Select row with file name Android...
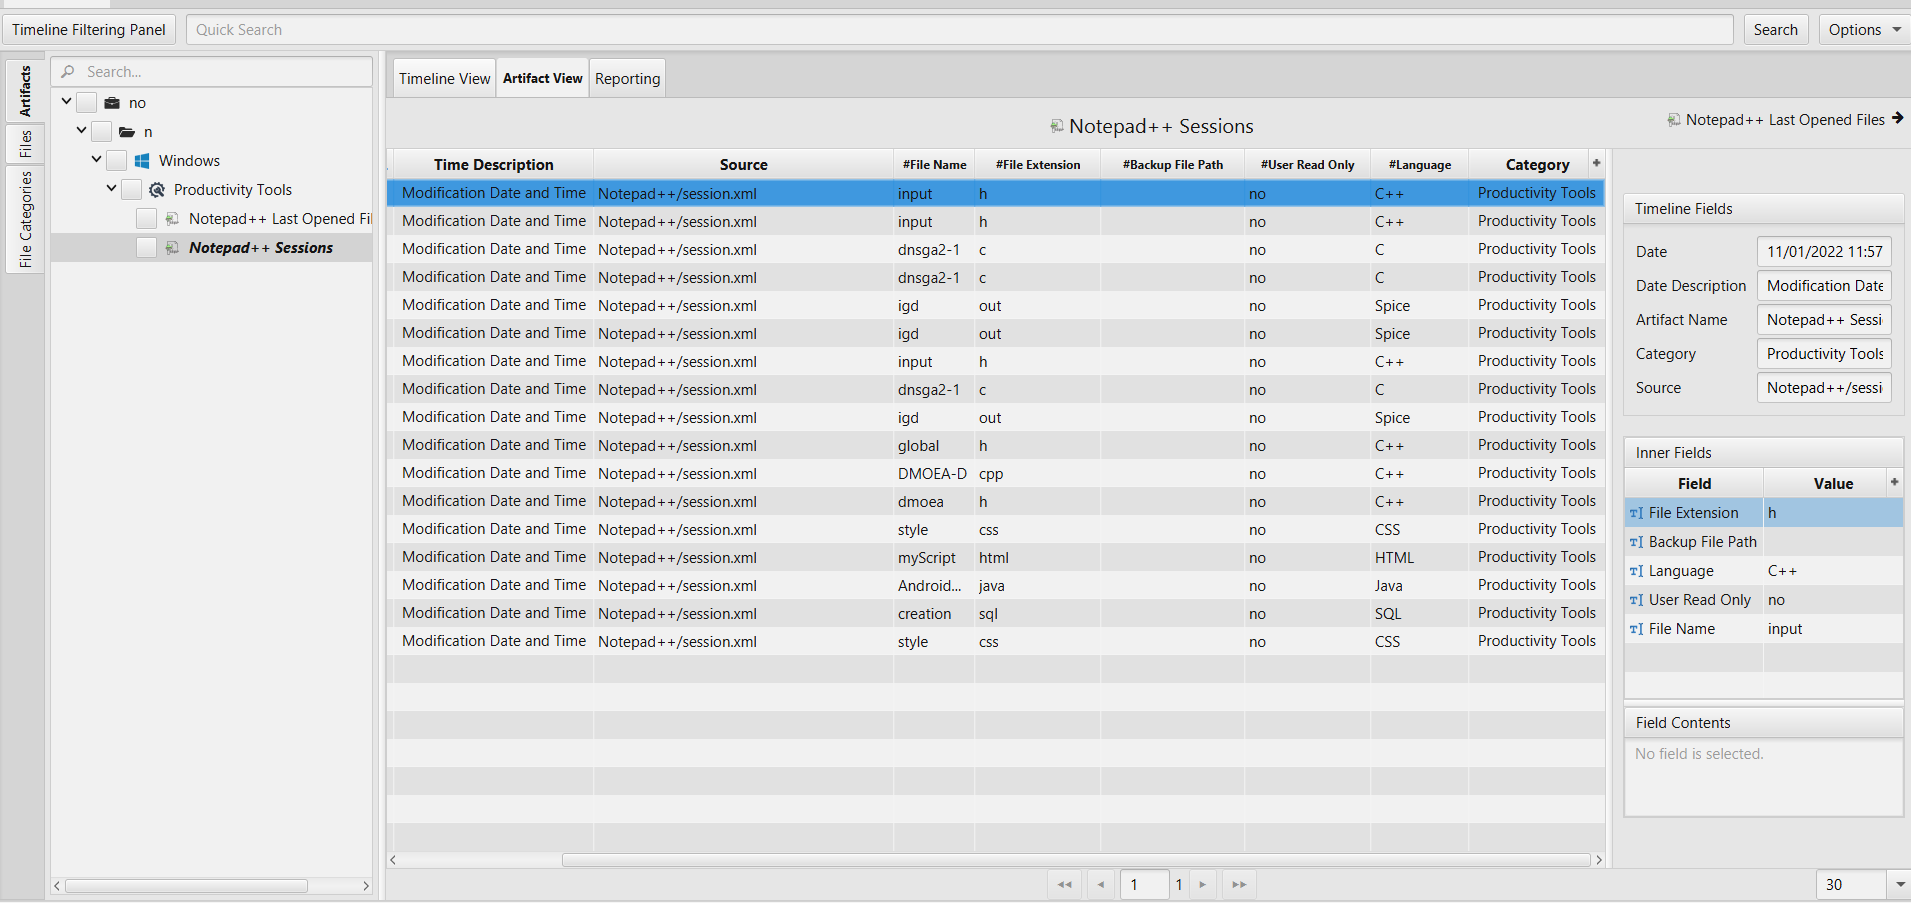Image resolution: width=1911 pixels, height=903 pixels. click(x=996, y=586)
